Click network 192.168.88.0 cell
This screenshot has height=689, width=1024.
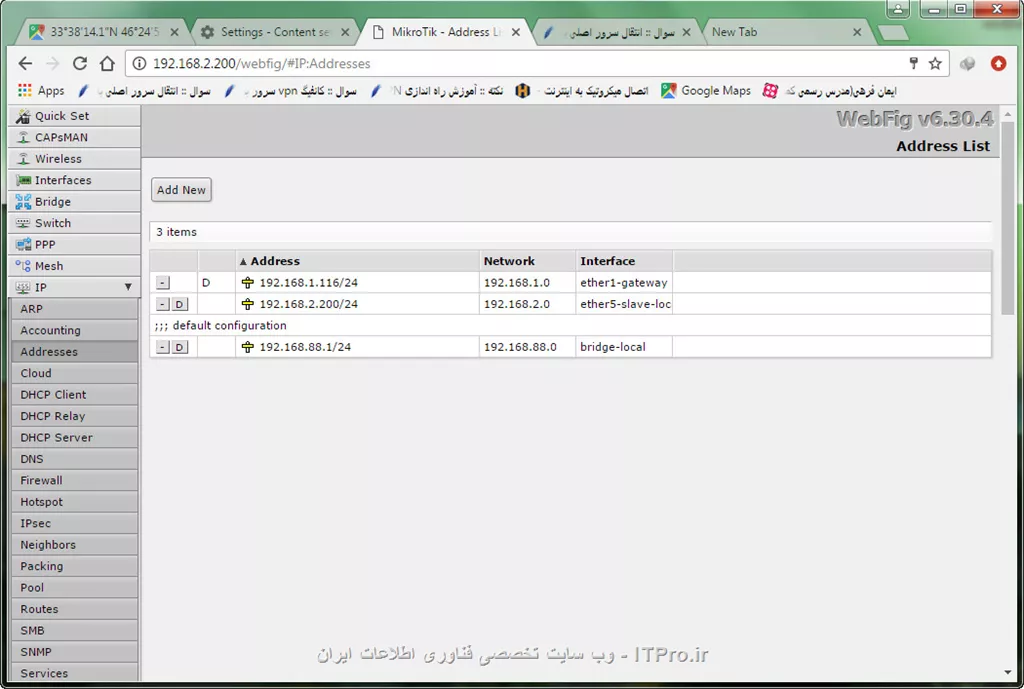(527, 347)
